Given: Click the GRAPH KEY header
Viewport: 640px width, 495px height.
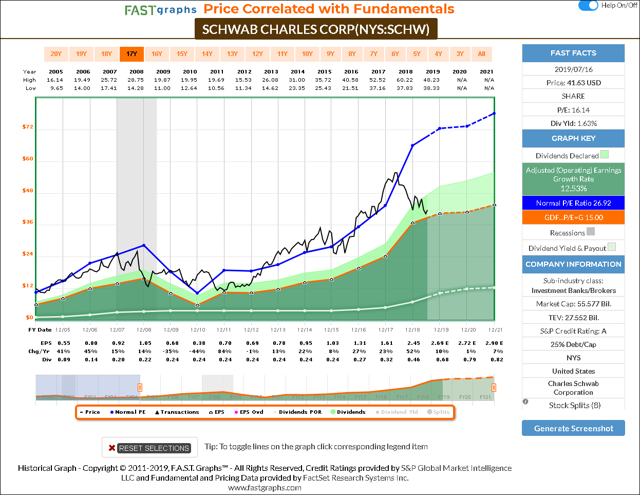Looking at the screenshot, I should tap(573, 138).
